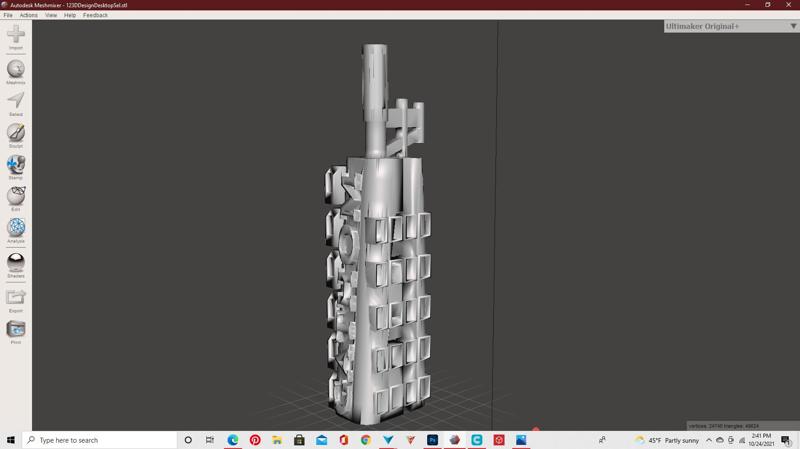Click the weather widget showing 45°F
The height and width of the screenshot is (449, 800).
tap(667, 440)
